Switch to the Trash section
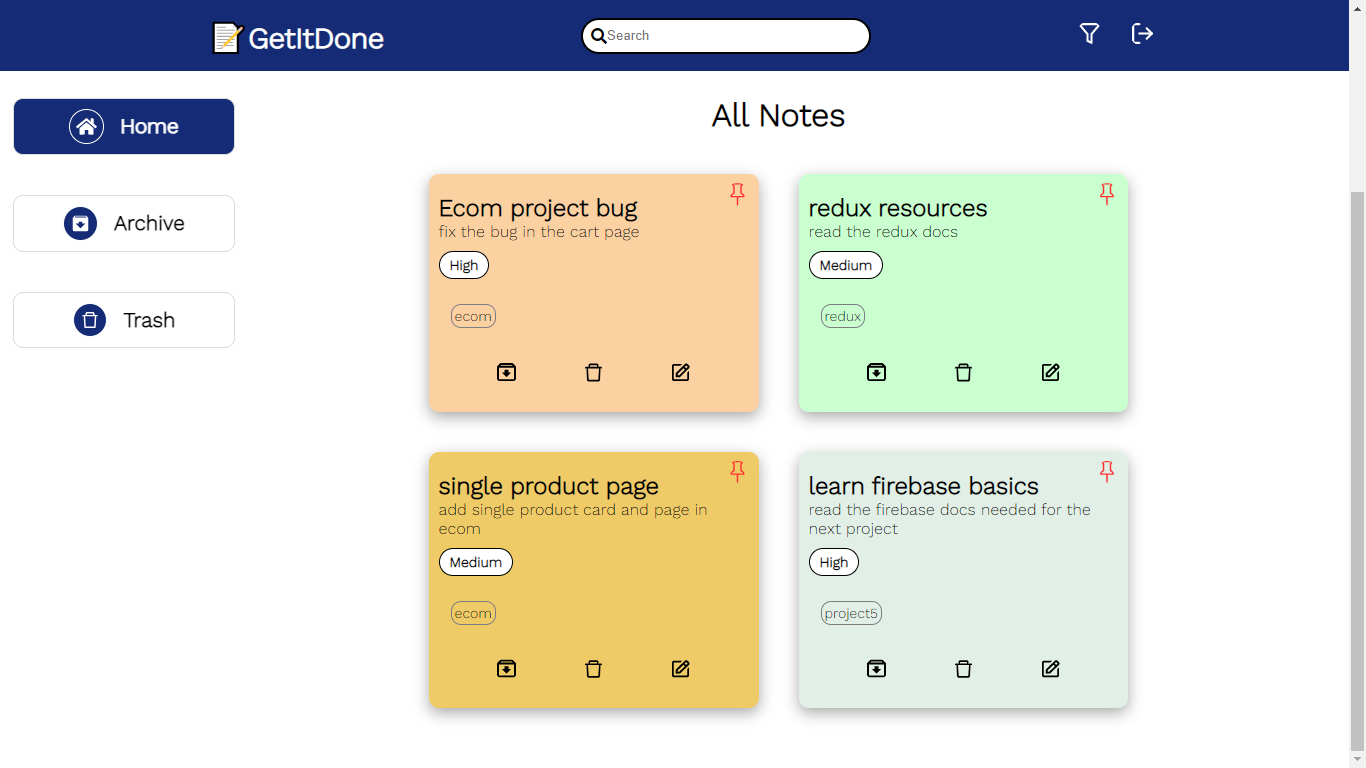Image resolution: width=1366 pixels, height=768 pixels. pos(123,320)
